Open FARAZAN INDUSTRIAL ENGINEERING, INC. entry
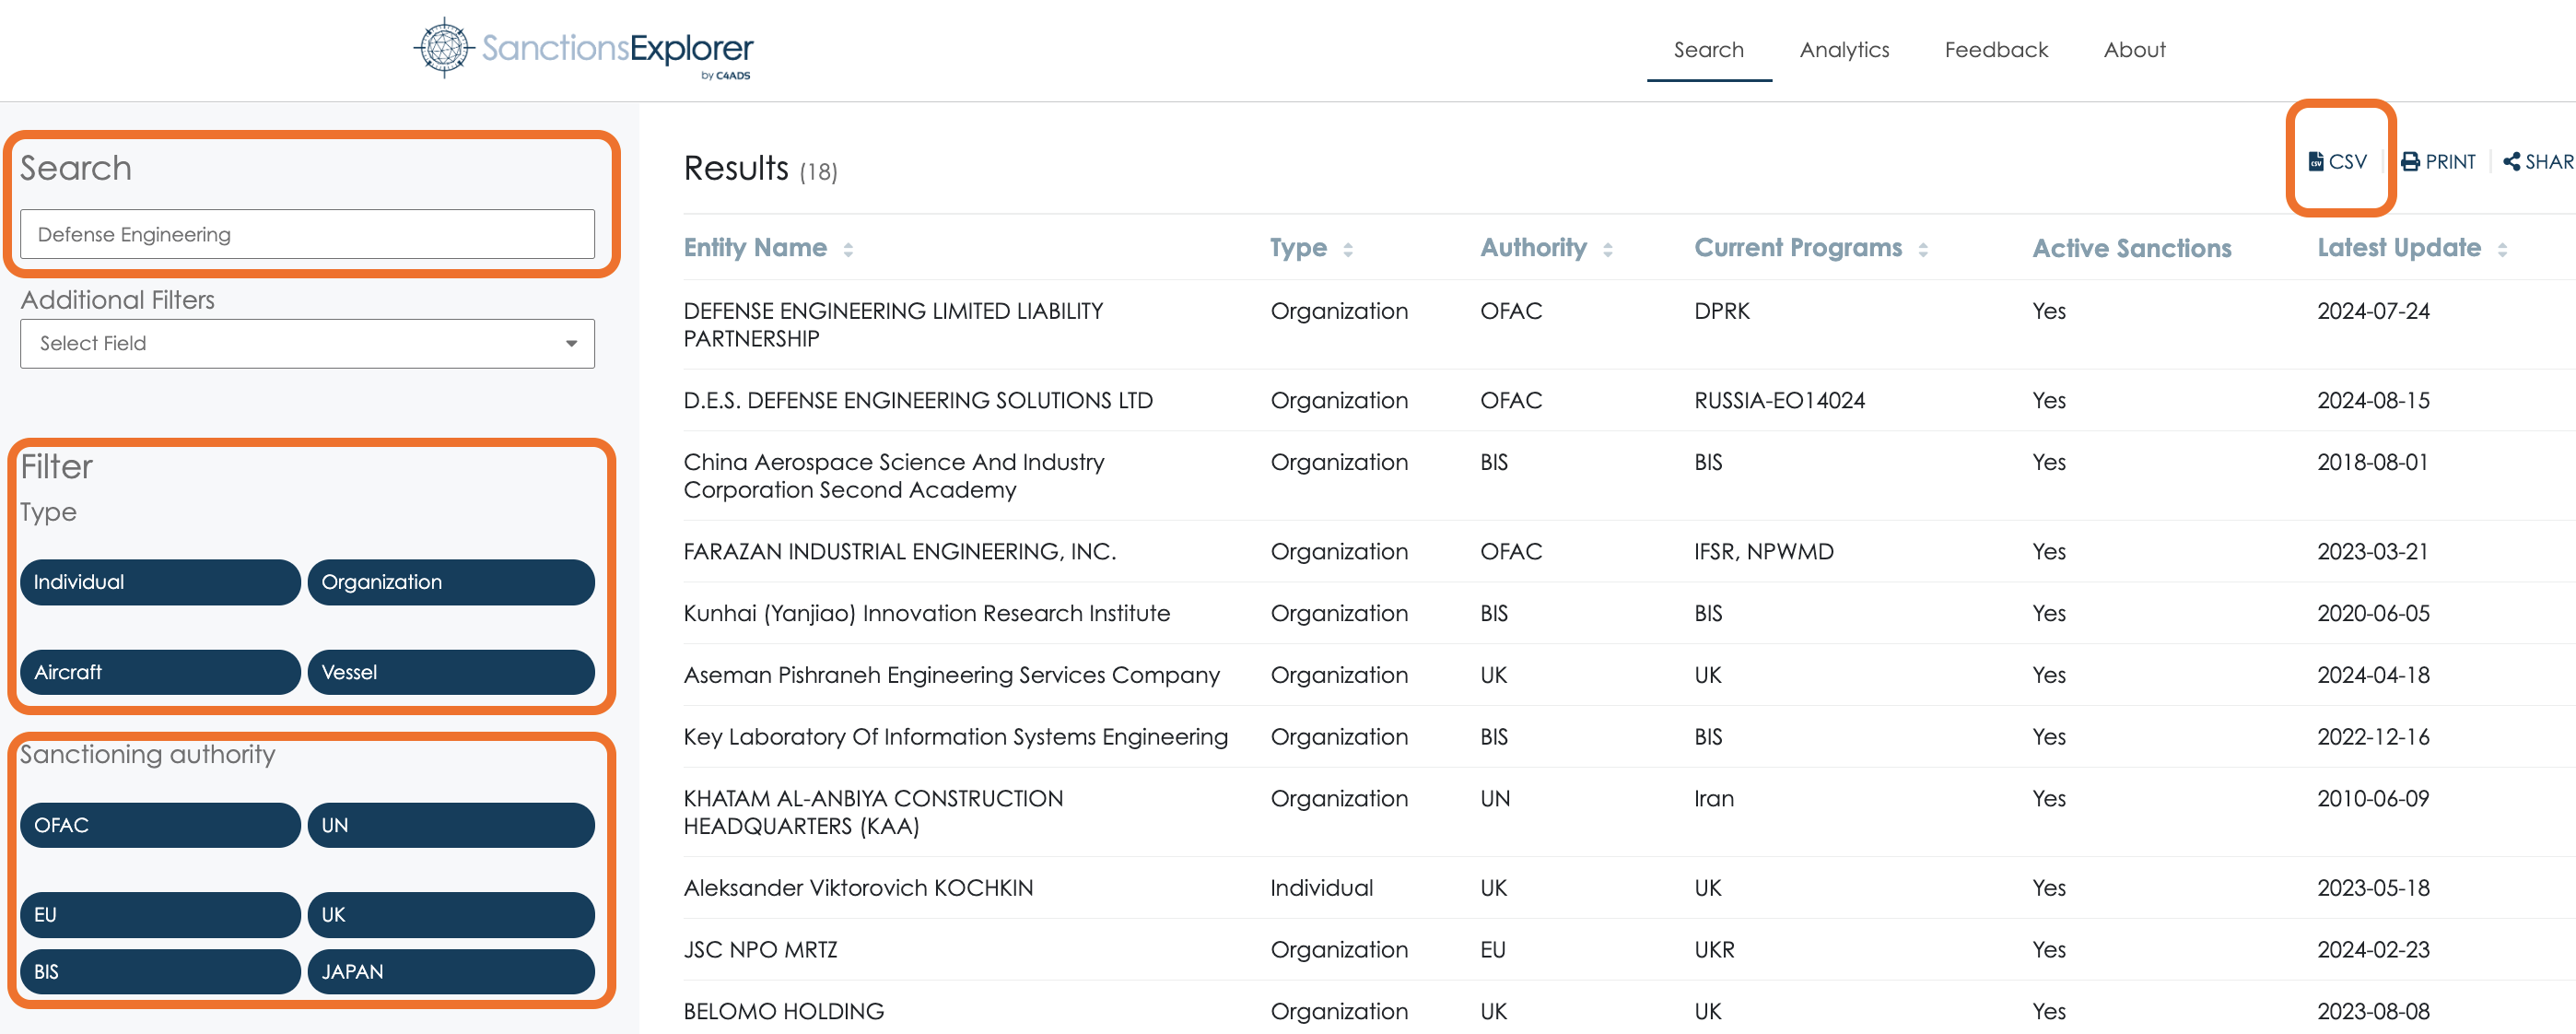The image size is (2576, 1034). [x=900, y=551]
